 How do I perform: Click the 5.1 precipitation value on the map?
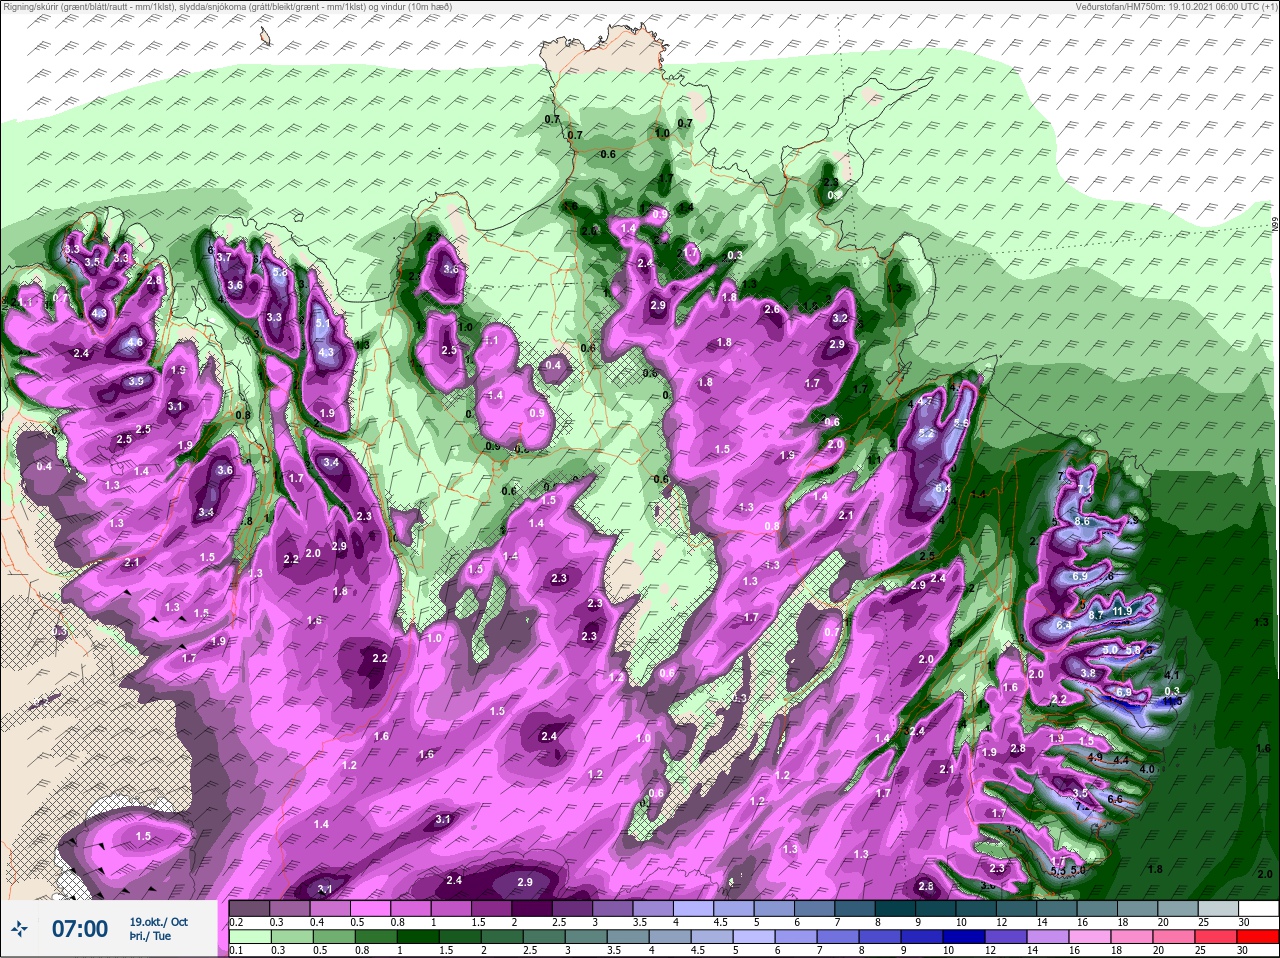322,323
